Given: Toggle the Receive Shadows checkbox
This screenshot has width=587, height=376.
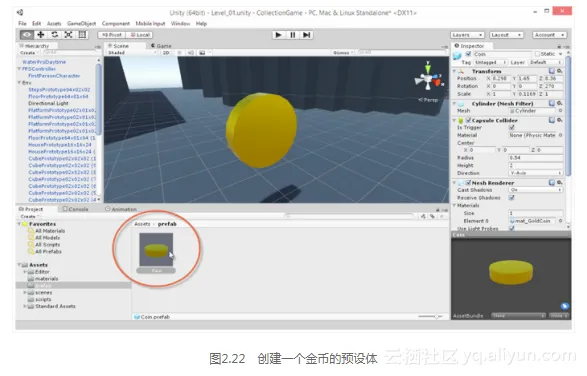Looking at the screenshot, I should tap(512, 197).
